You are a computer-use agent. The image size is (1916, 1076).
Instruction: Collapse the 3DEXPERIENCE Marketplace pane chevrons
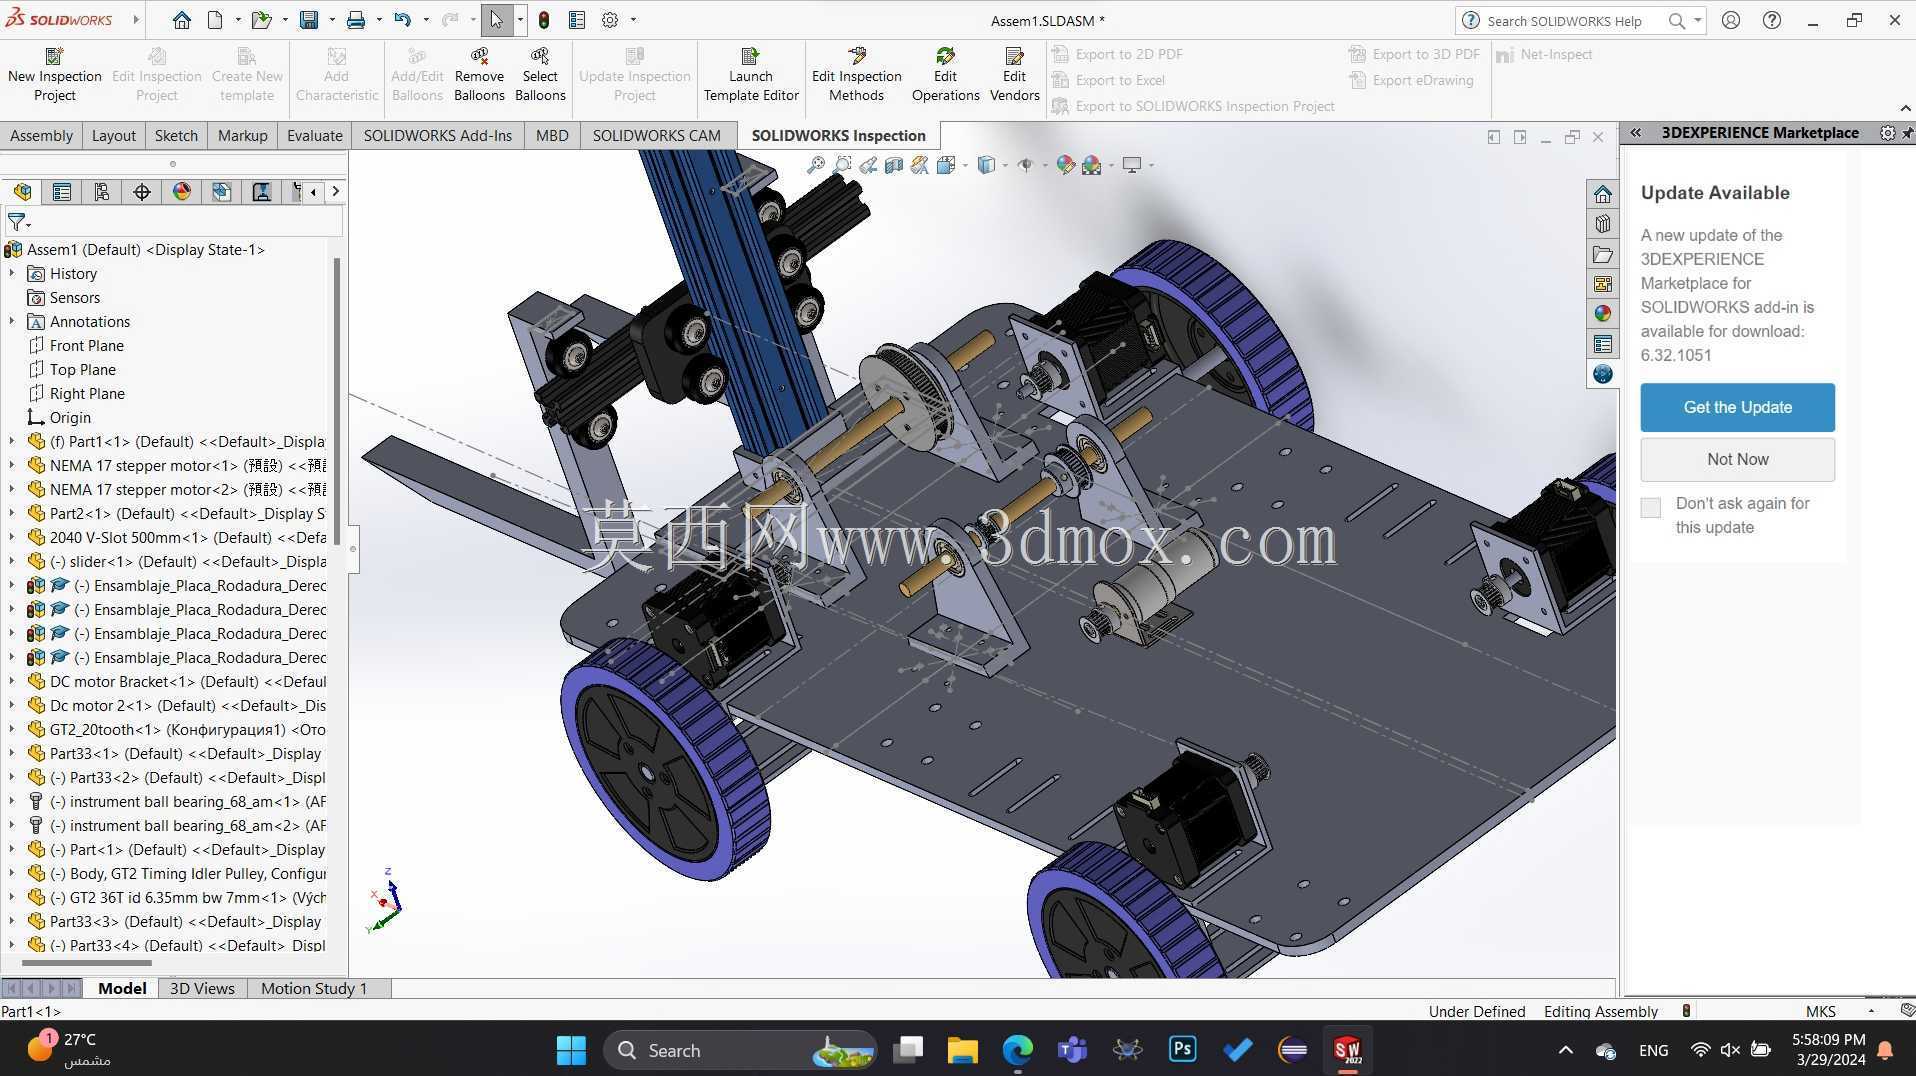coord(1636,132)
